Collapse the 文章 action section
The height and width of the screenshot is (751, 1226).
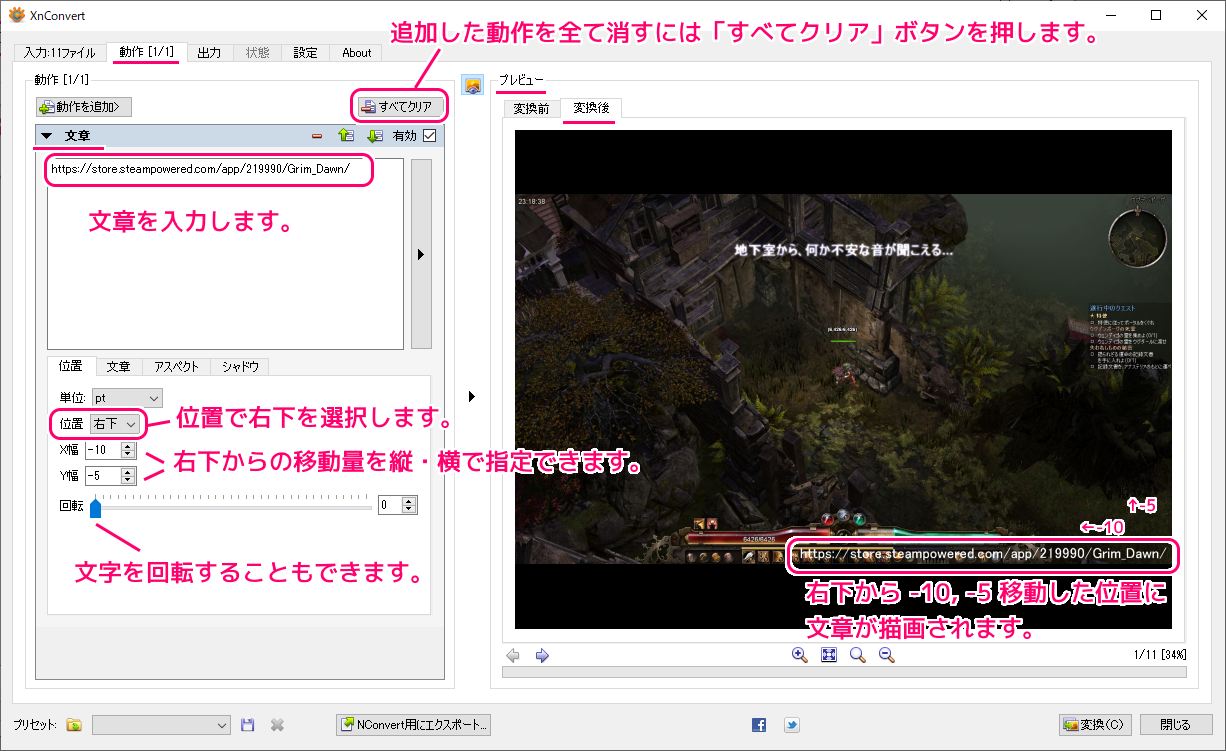click(46, 136)
